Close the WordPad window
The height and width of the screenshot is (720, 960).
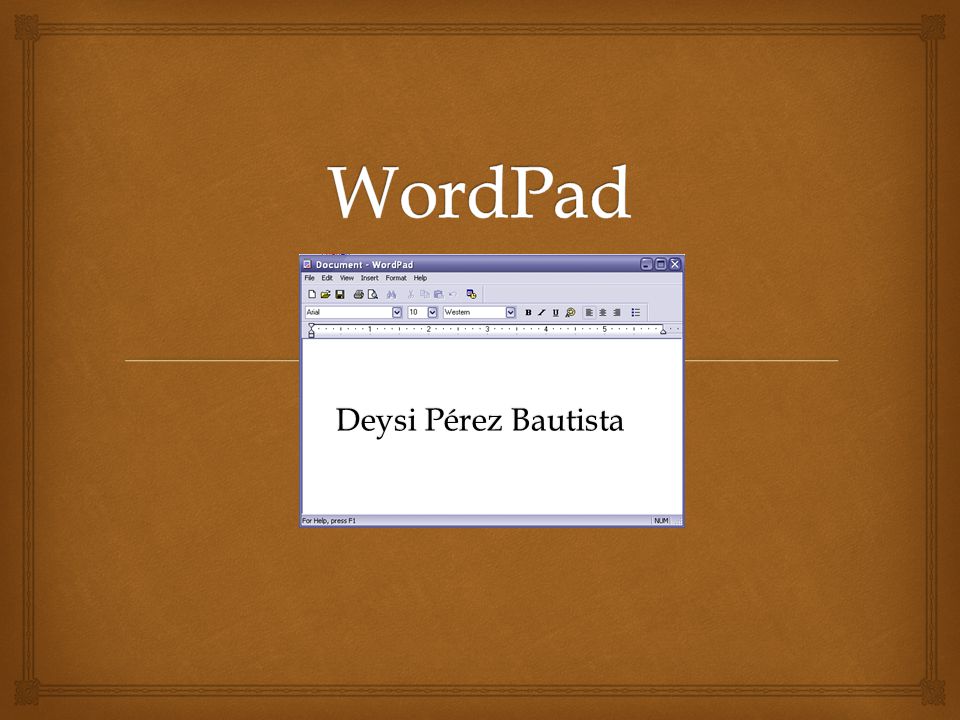(675, 264)
